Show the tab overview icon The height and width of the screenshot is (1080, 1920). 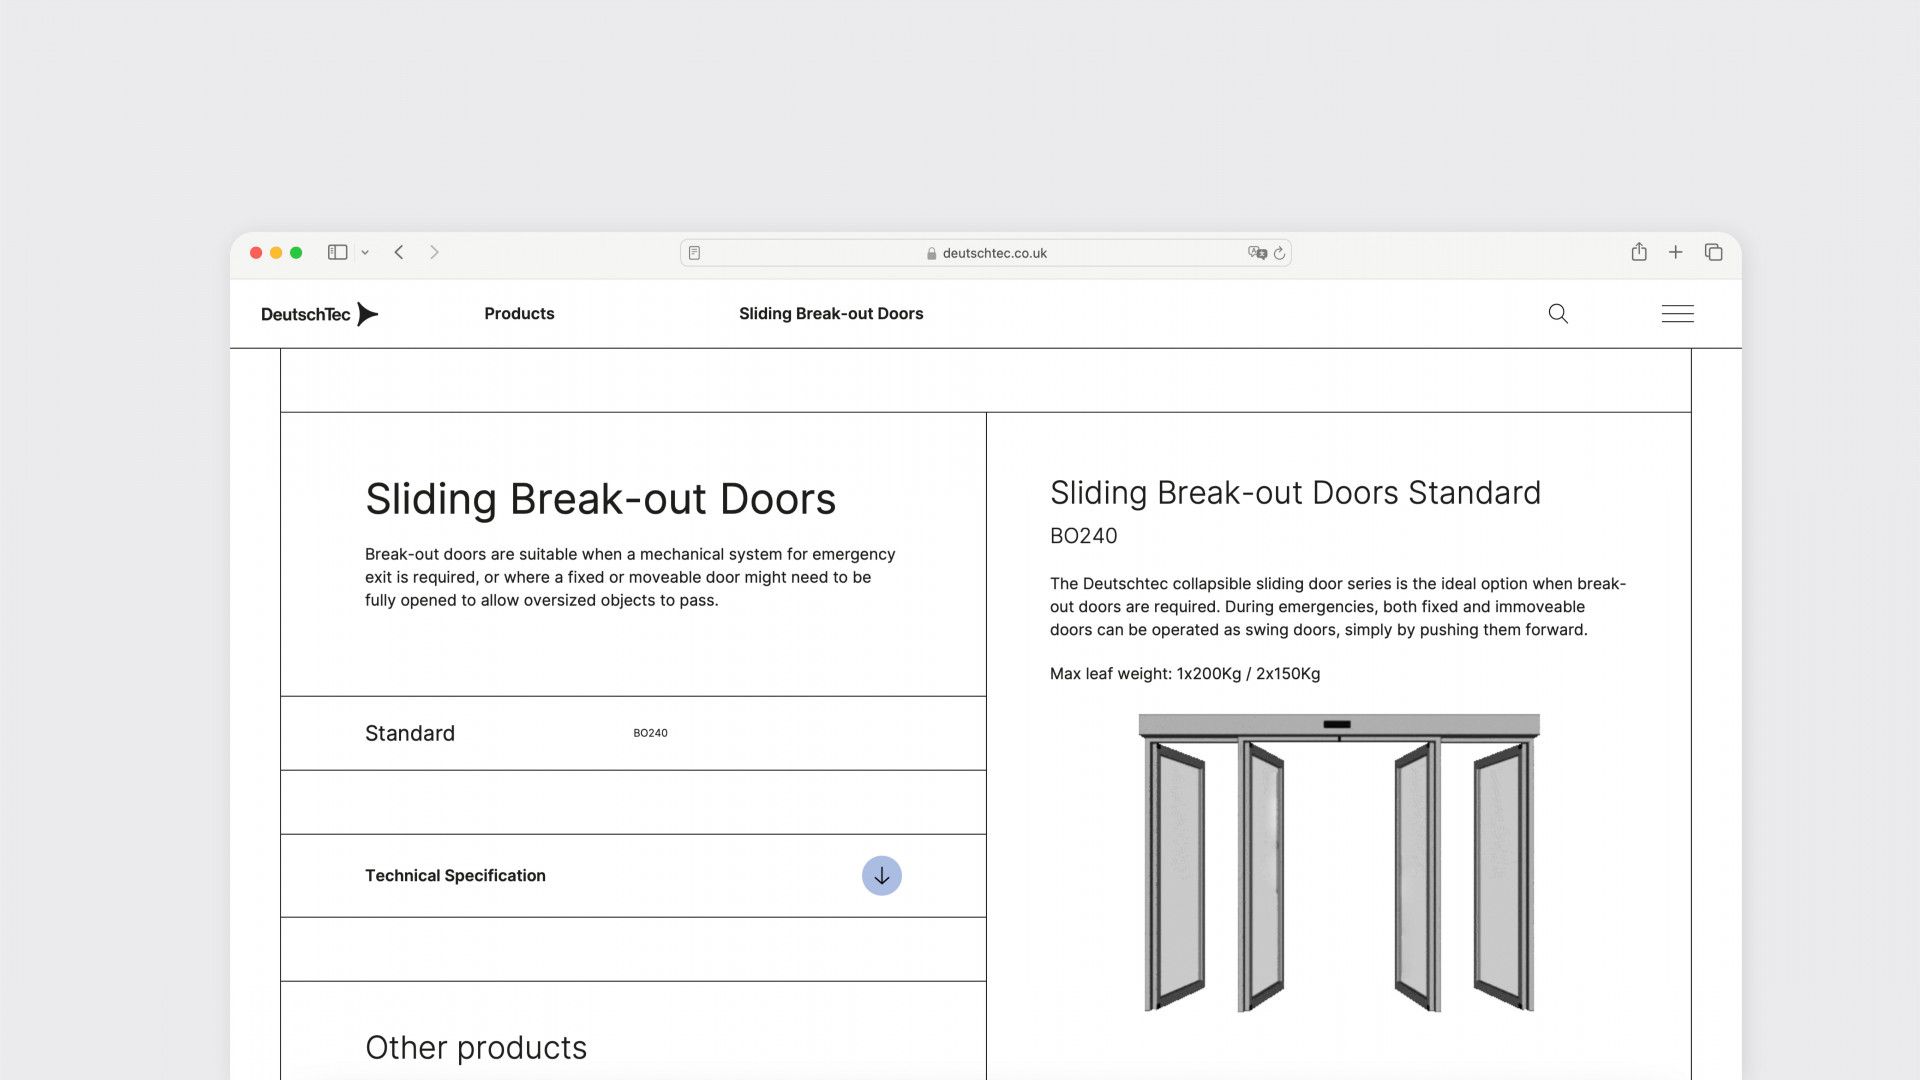[x=1713, y=253]
